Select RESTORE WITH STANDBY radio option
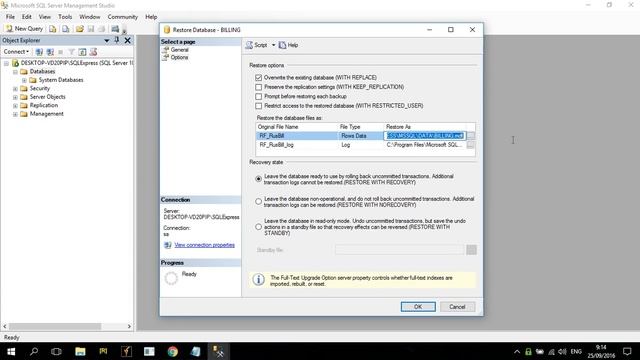640x360 pixels. [258, 227]
